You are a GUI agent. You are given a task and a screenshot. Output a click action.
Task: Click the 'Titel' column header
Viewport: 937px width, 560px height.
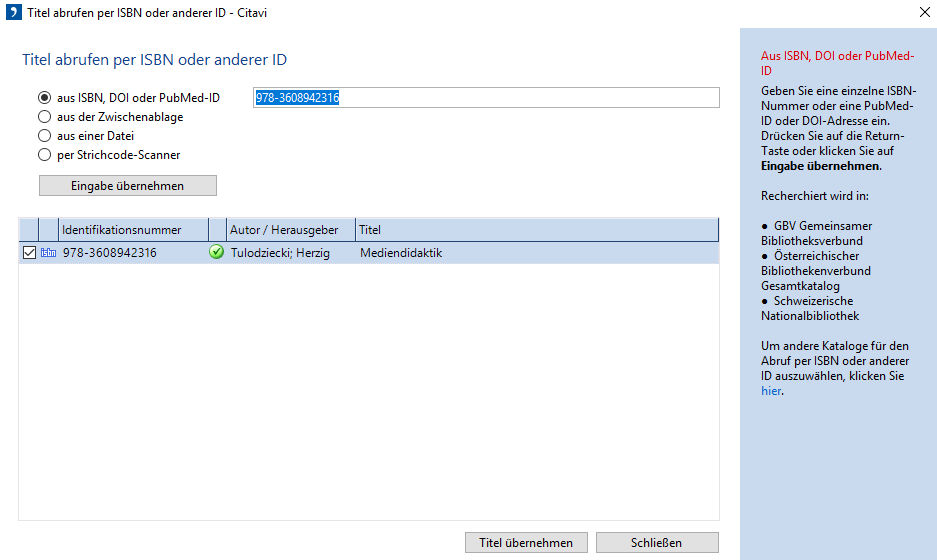click(537, 229)
